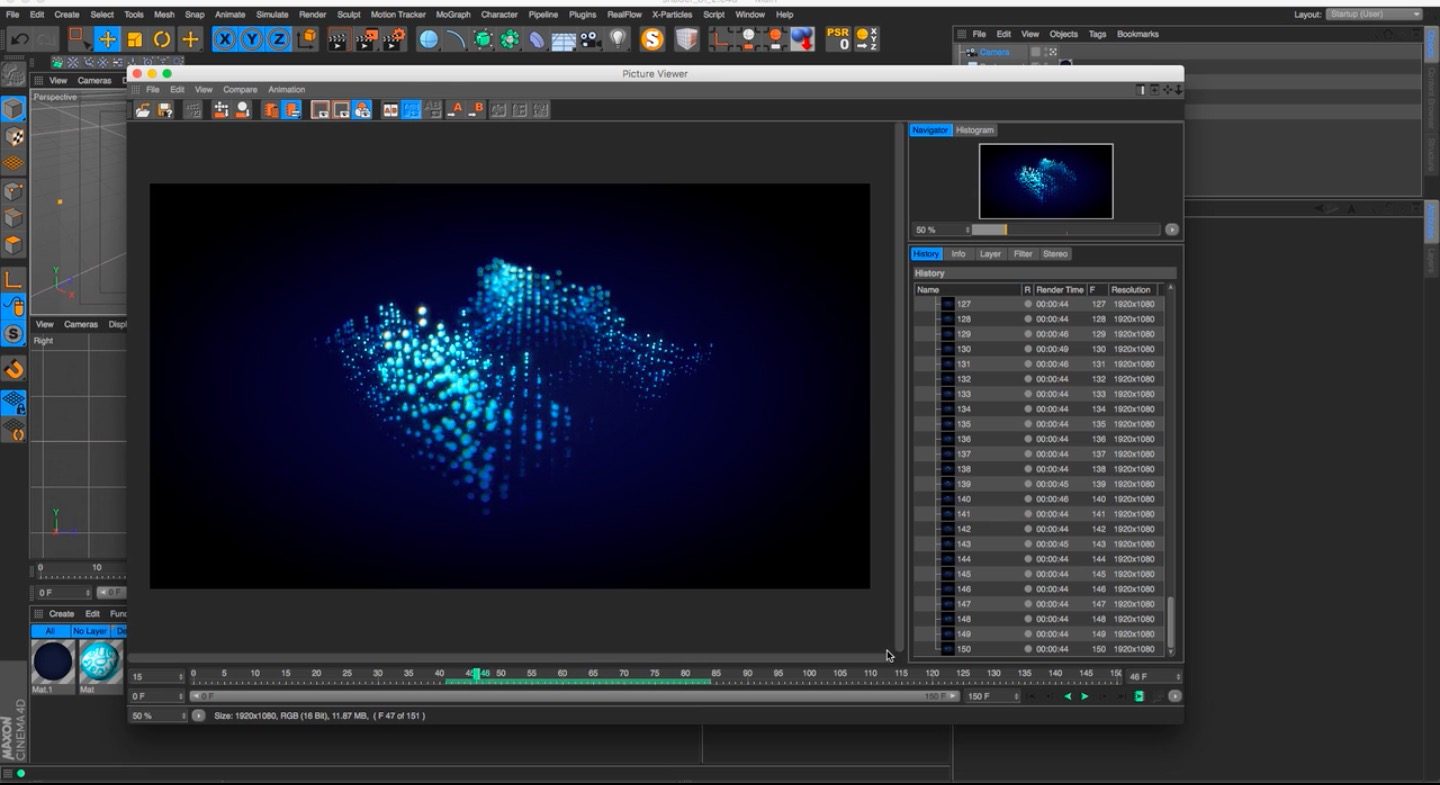Click the Floor environment icon
The width and height of the screenshot is (1440, 785).
[x=564, y=39]
